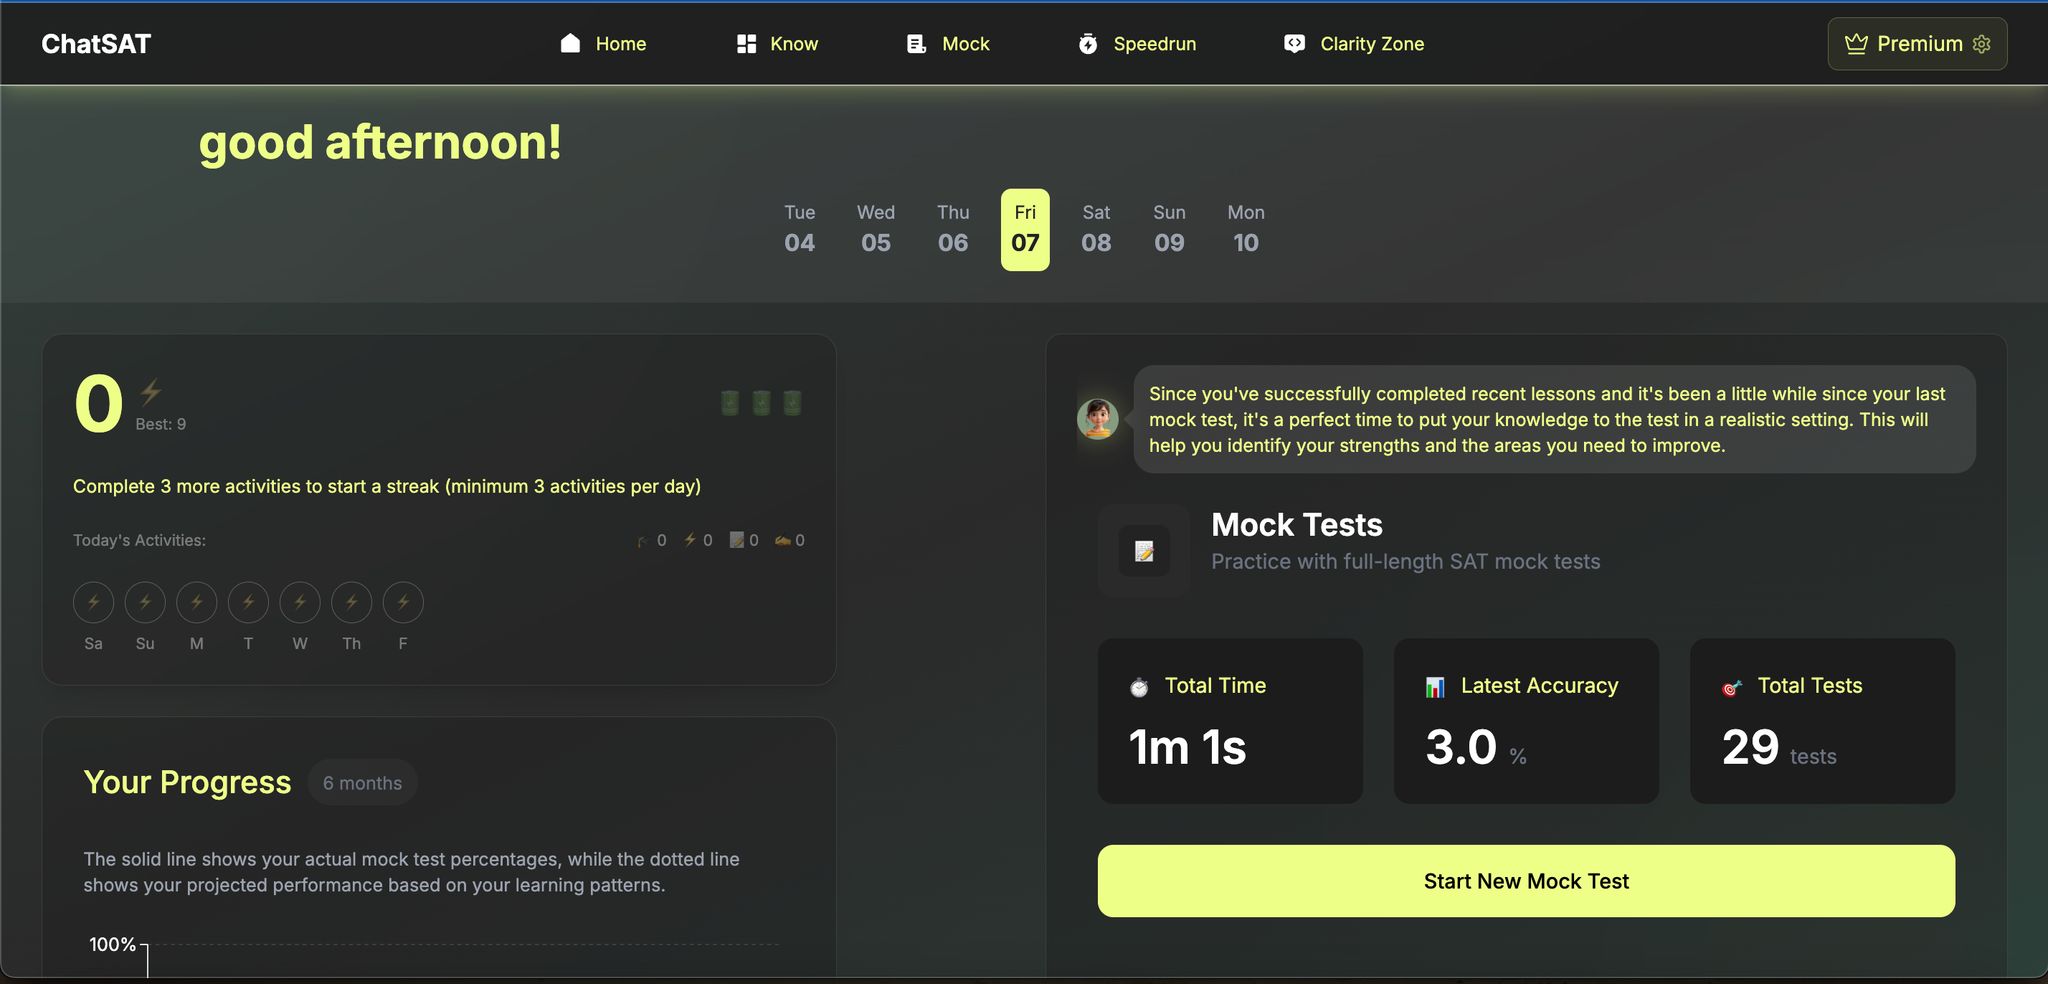This screenshot has width=2048, height=984.
Task: Select Tuesday 04 in date strip
Action: pyautogui.click(x=799, y=229)
